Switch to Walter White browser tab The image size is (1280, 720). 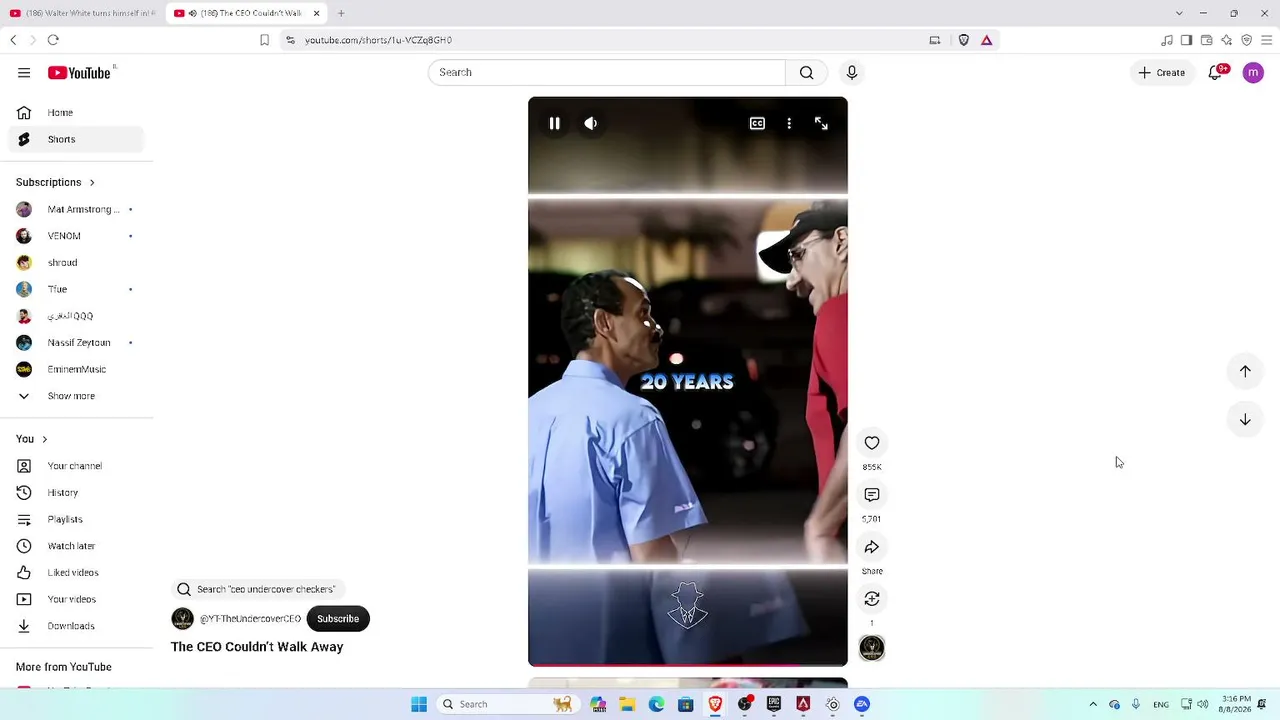coord(81,13)
